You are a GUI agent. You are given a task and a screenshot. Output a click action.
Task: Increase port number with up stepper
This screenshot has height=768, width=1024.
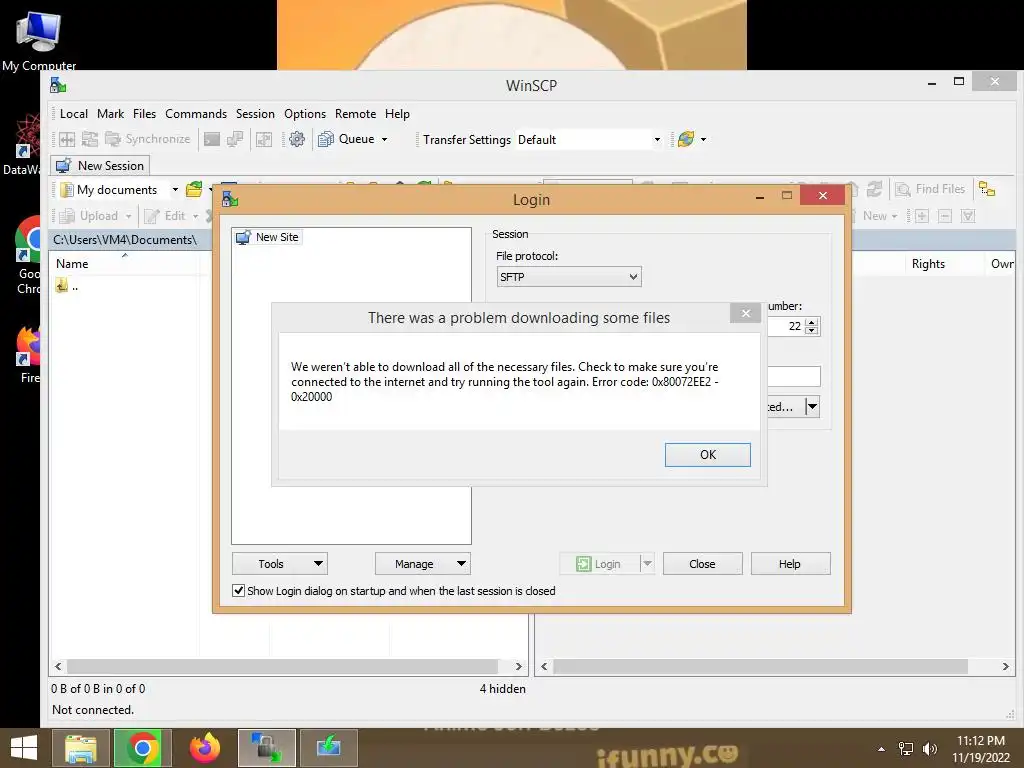coord(811,322)
